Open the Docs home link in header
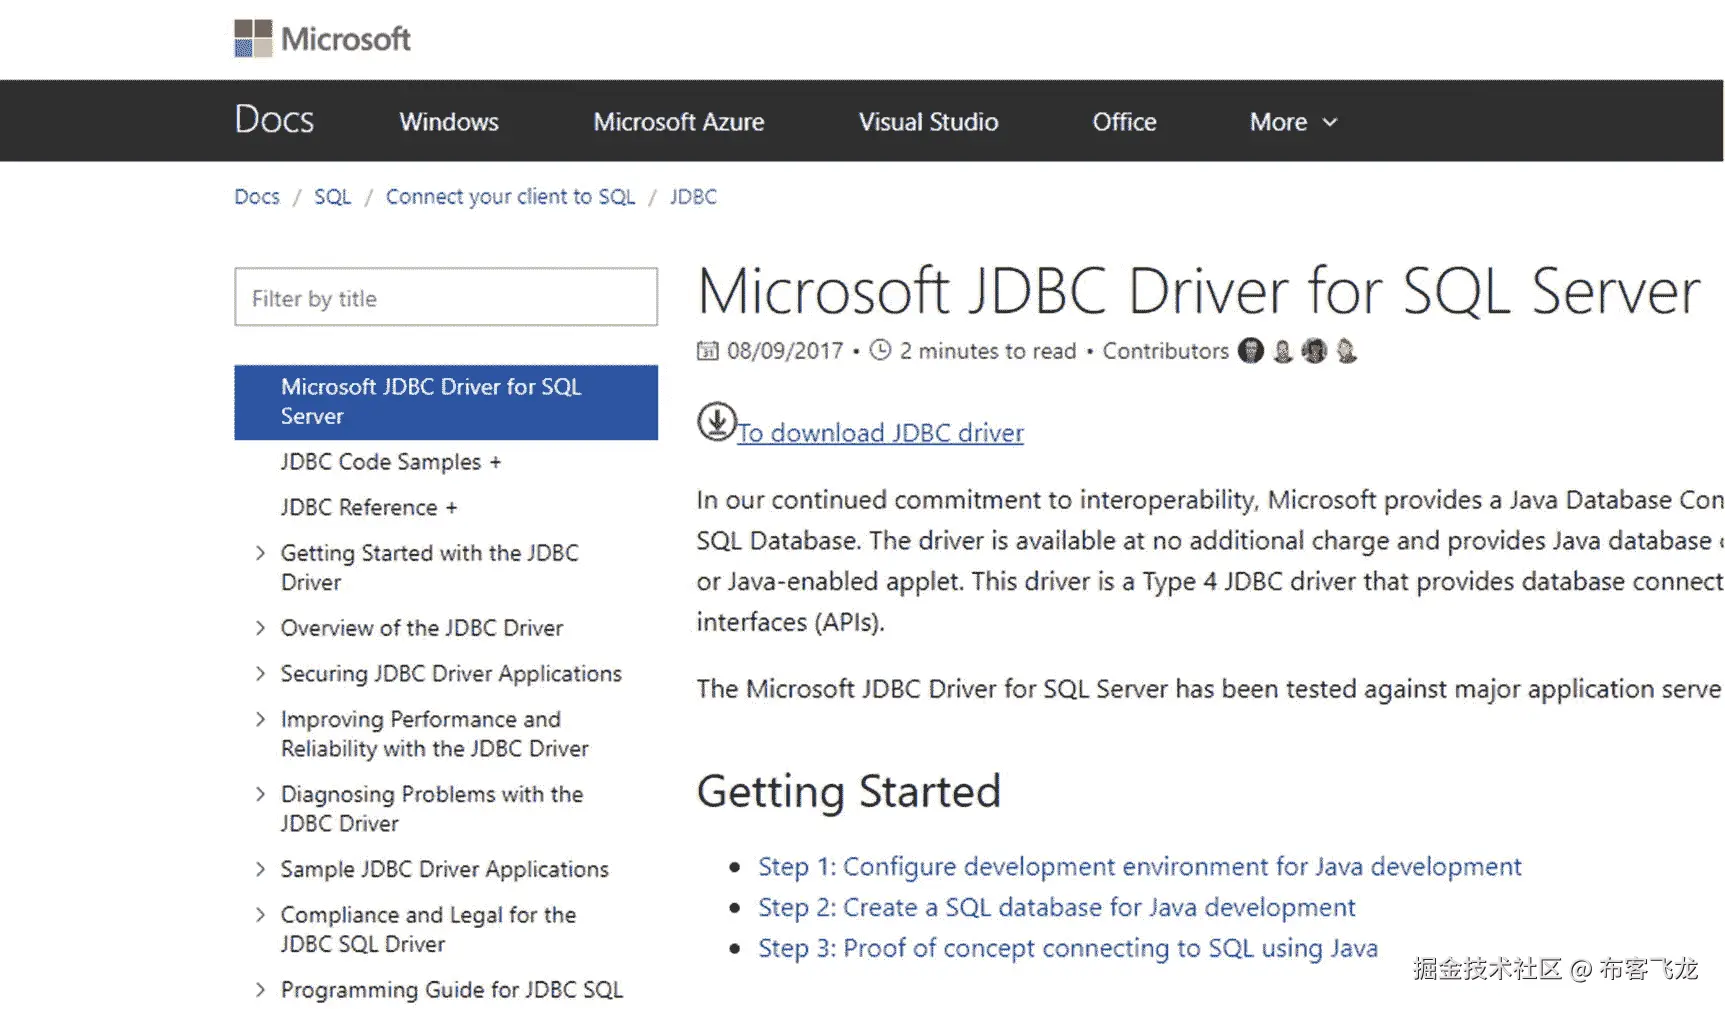1725x1009 pixels. (274, 120)
